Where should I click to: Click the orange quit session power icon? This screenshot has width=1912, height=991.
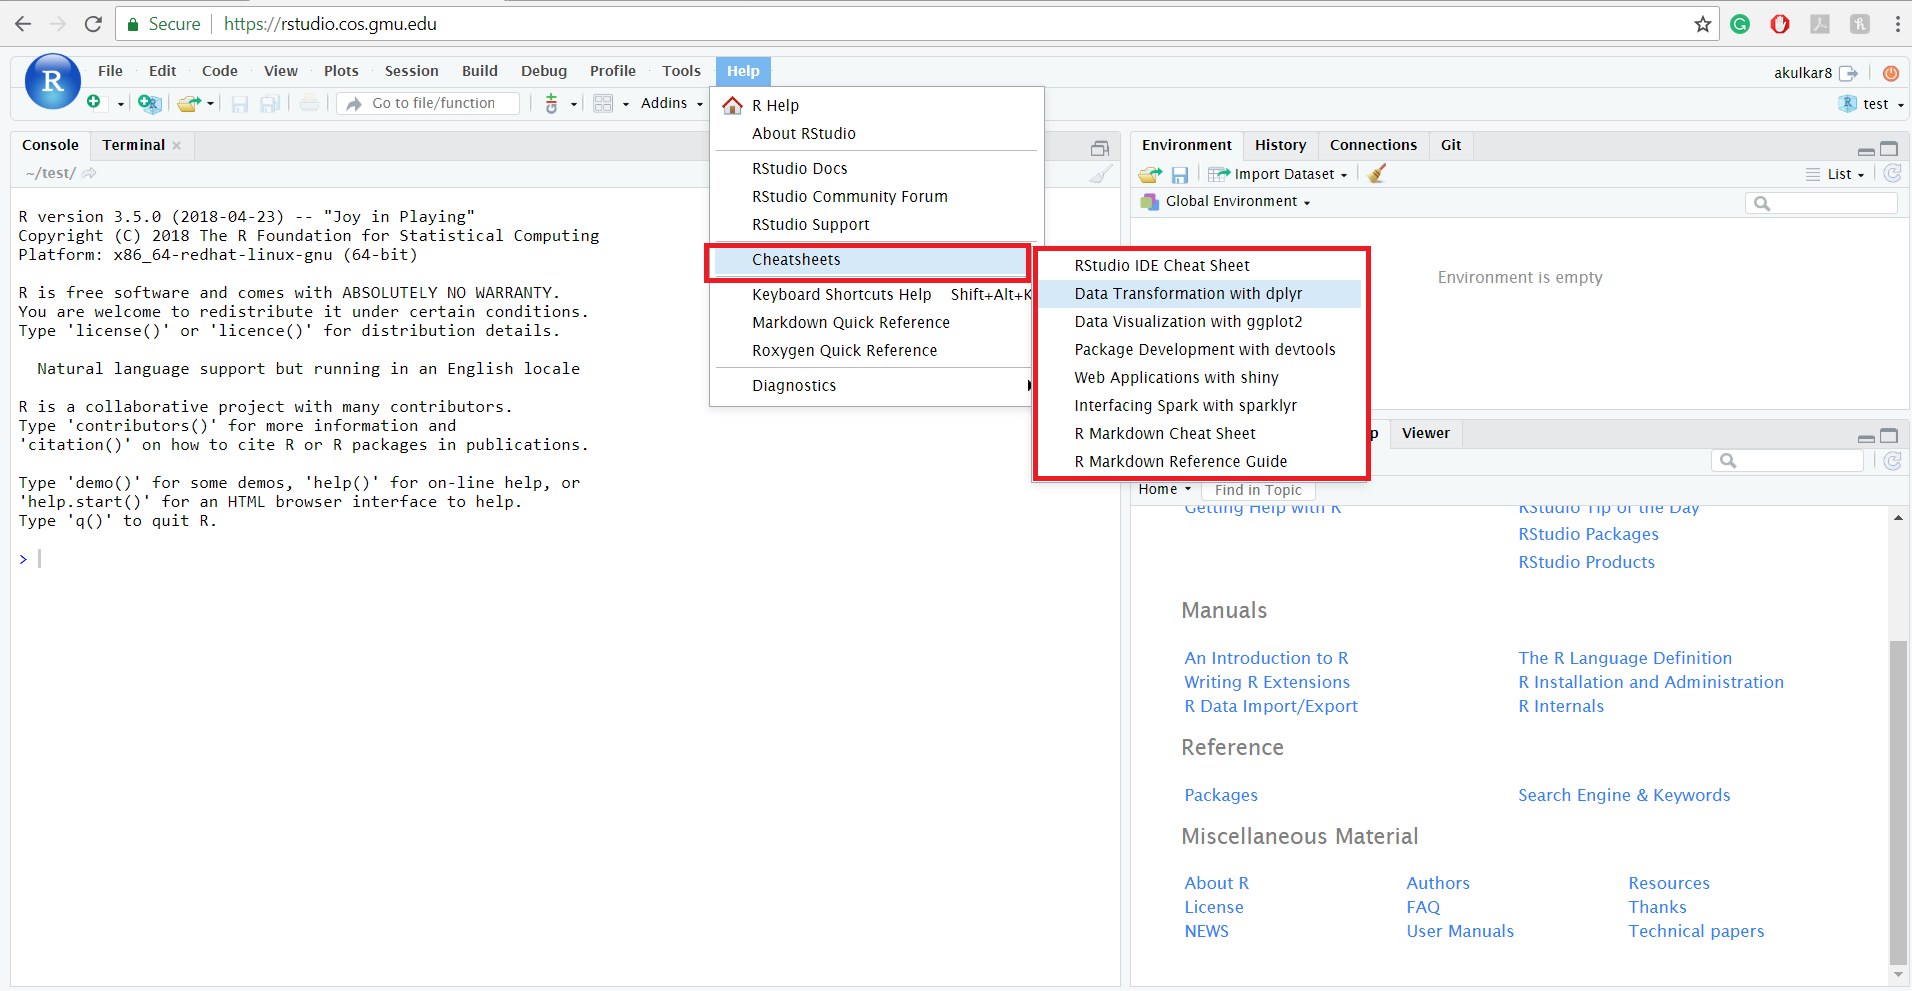pos(1890,73)
